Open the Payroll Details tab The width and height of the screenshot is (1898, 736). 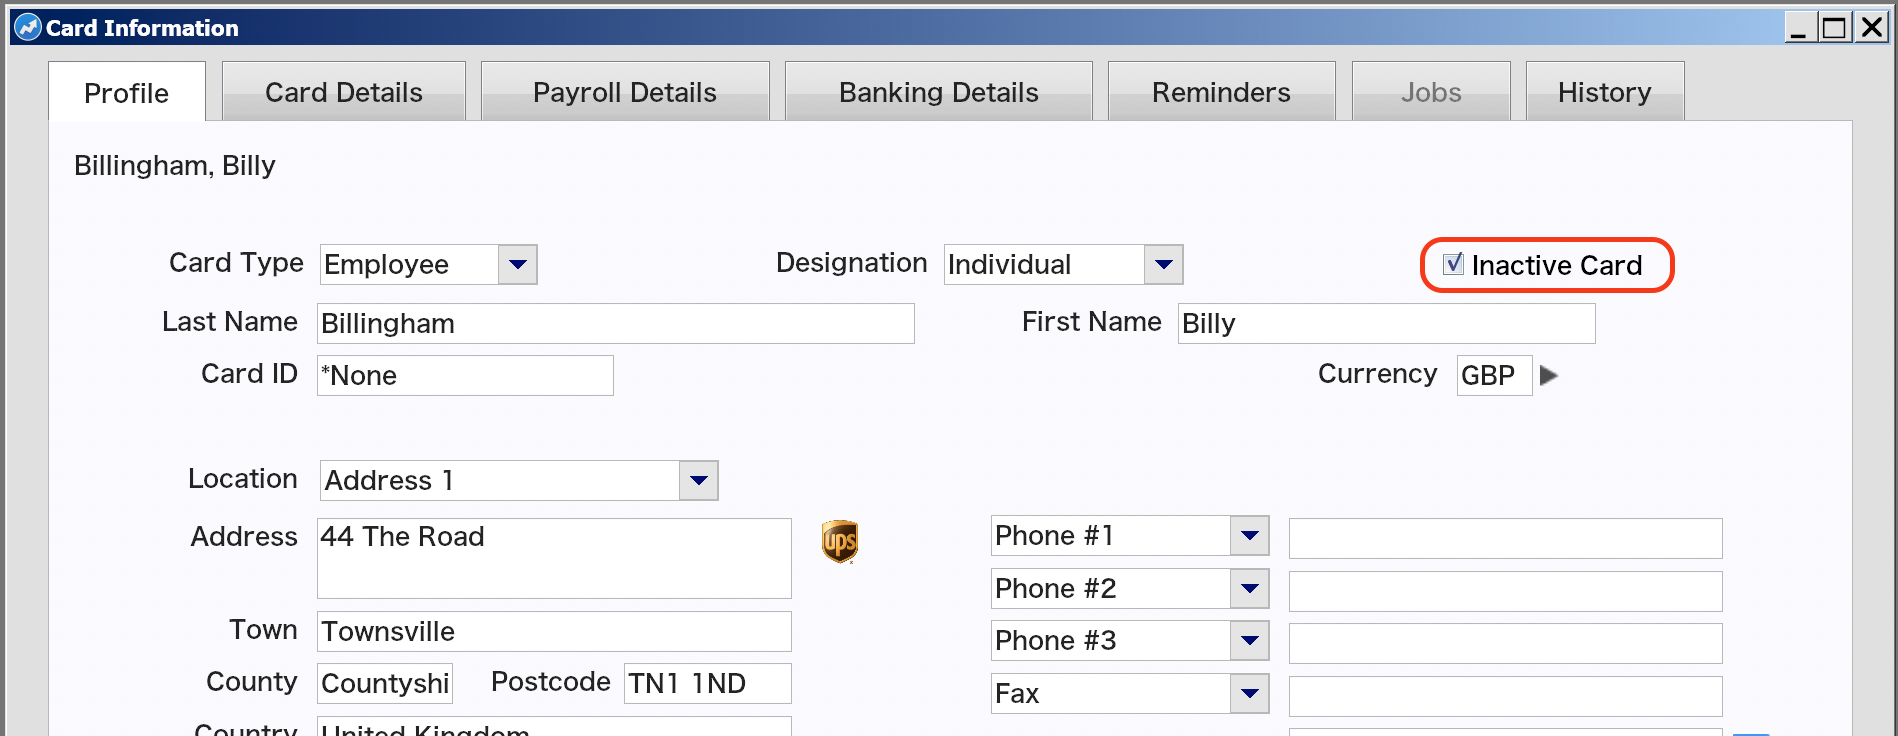click(x=625, y=92)
